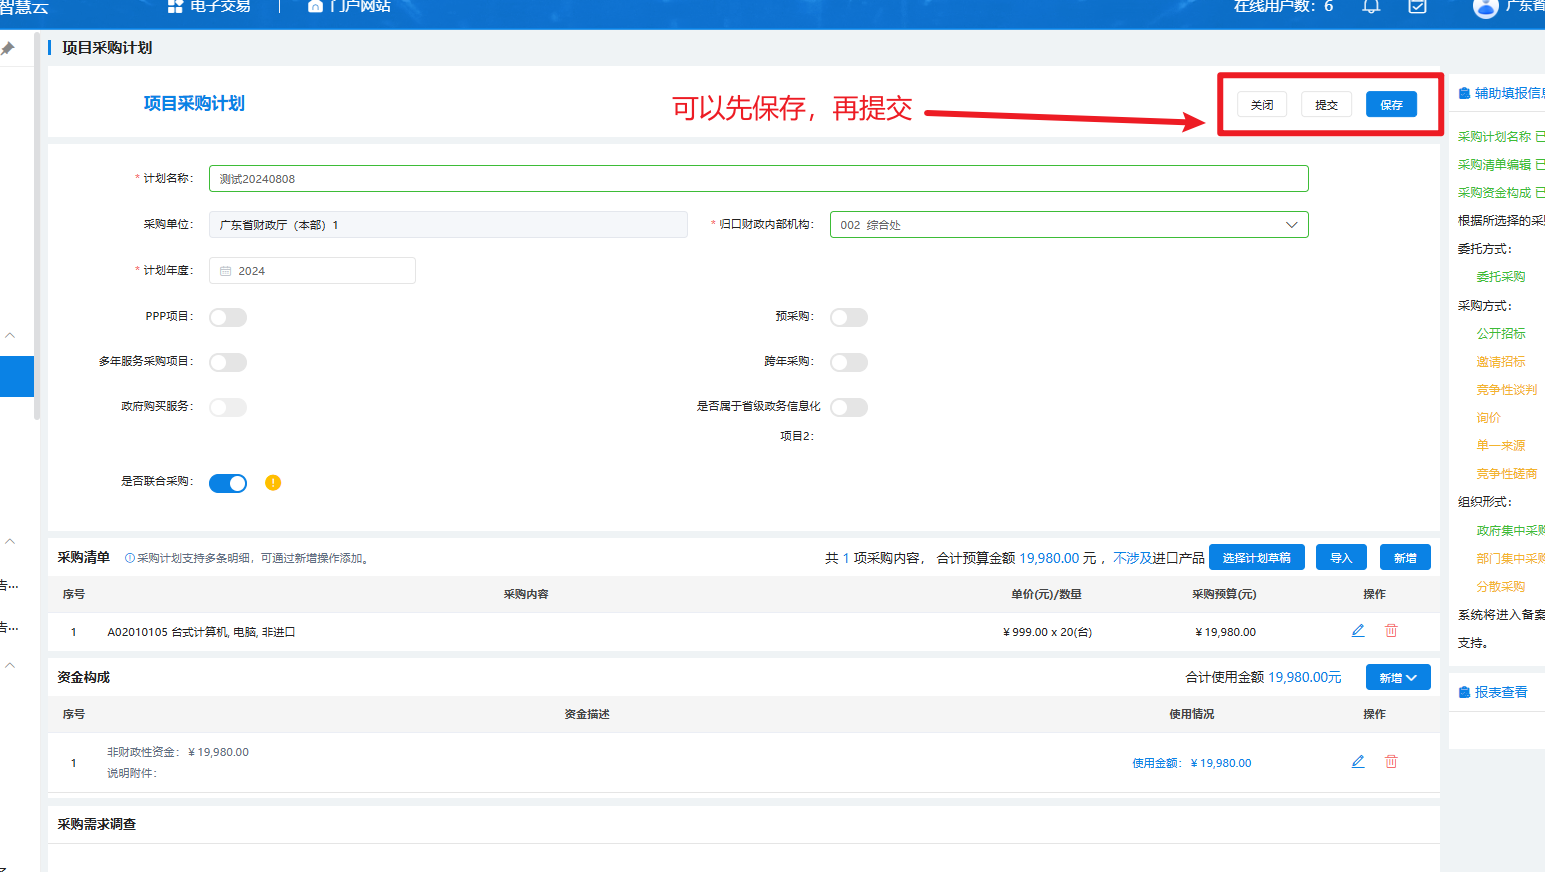Screen dimensions: 1545x872
Task: Open the 门户网站 menu
Action: pos(349,6)
